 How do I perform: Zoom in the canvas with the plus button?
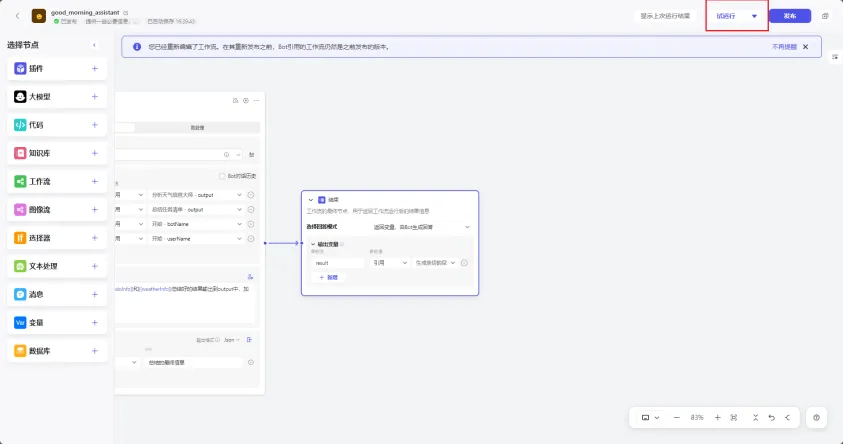pyautogui.click(x=717, y=418)
